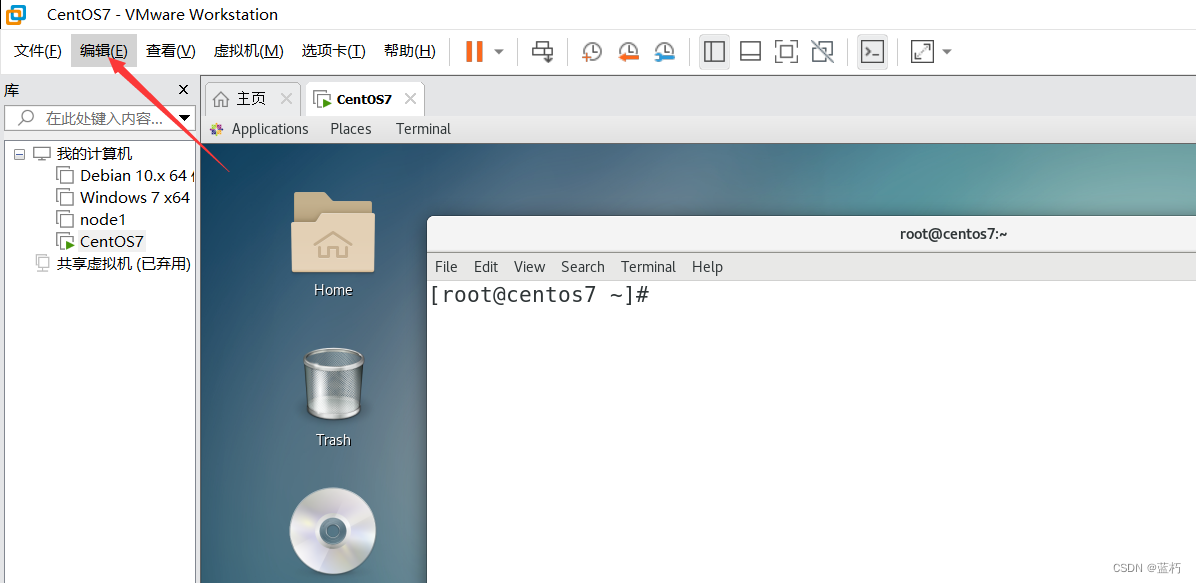Screen dimensions: 1196x583
Task: Switch to the CentOS7 tab
Action: [x=364, y=99]
